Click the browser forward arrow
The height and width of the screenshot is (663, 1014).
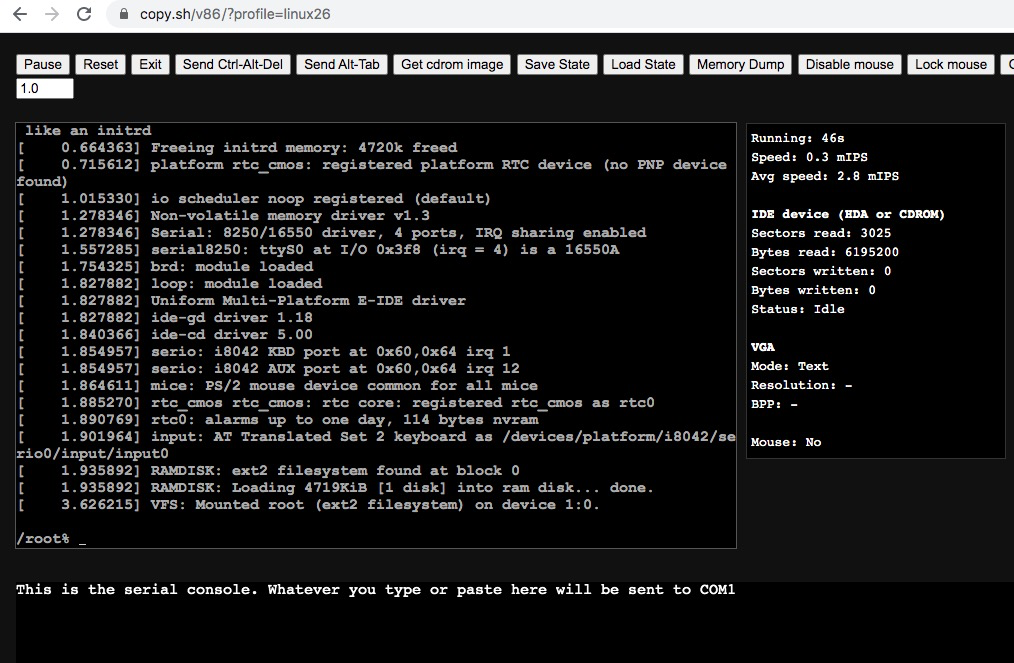50,14
